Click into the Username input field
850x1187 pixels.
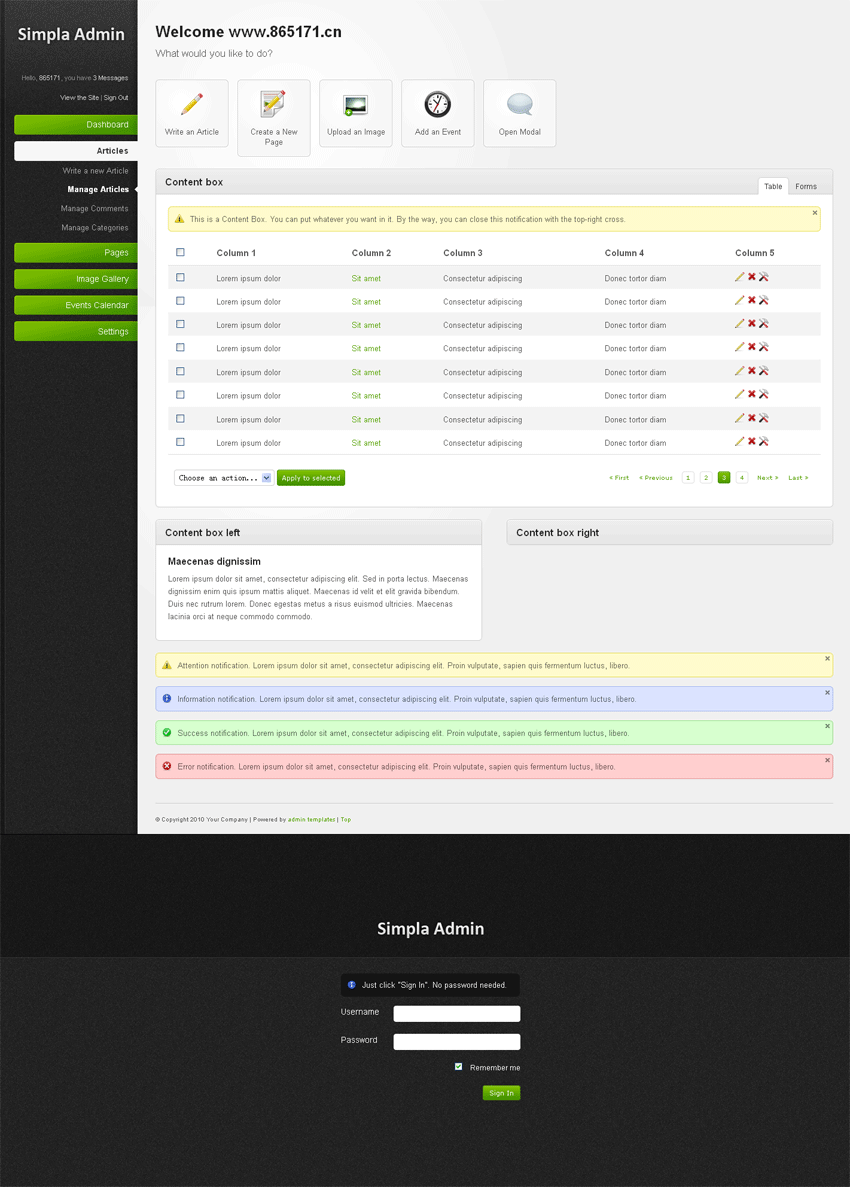click(456, 1013)
